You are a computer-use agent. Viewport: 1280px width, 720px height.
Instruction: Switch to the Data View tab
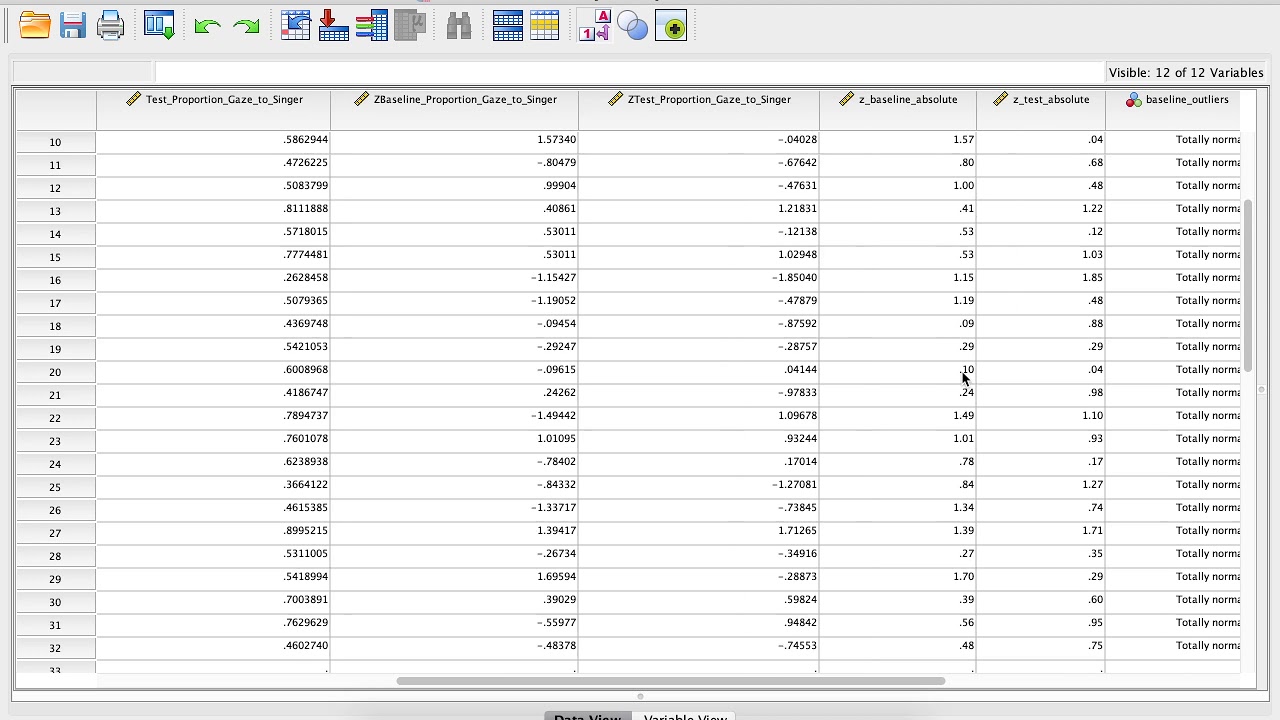click(x=588, y=717)
